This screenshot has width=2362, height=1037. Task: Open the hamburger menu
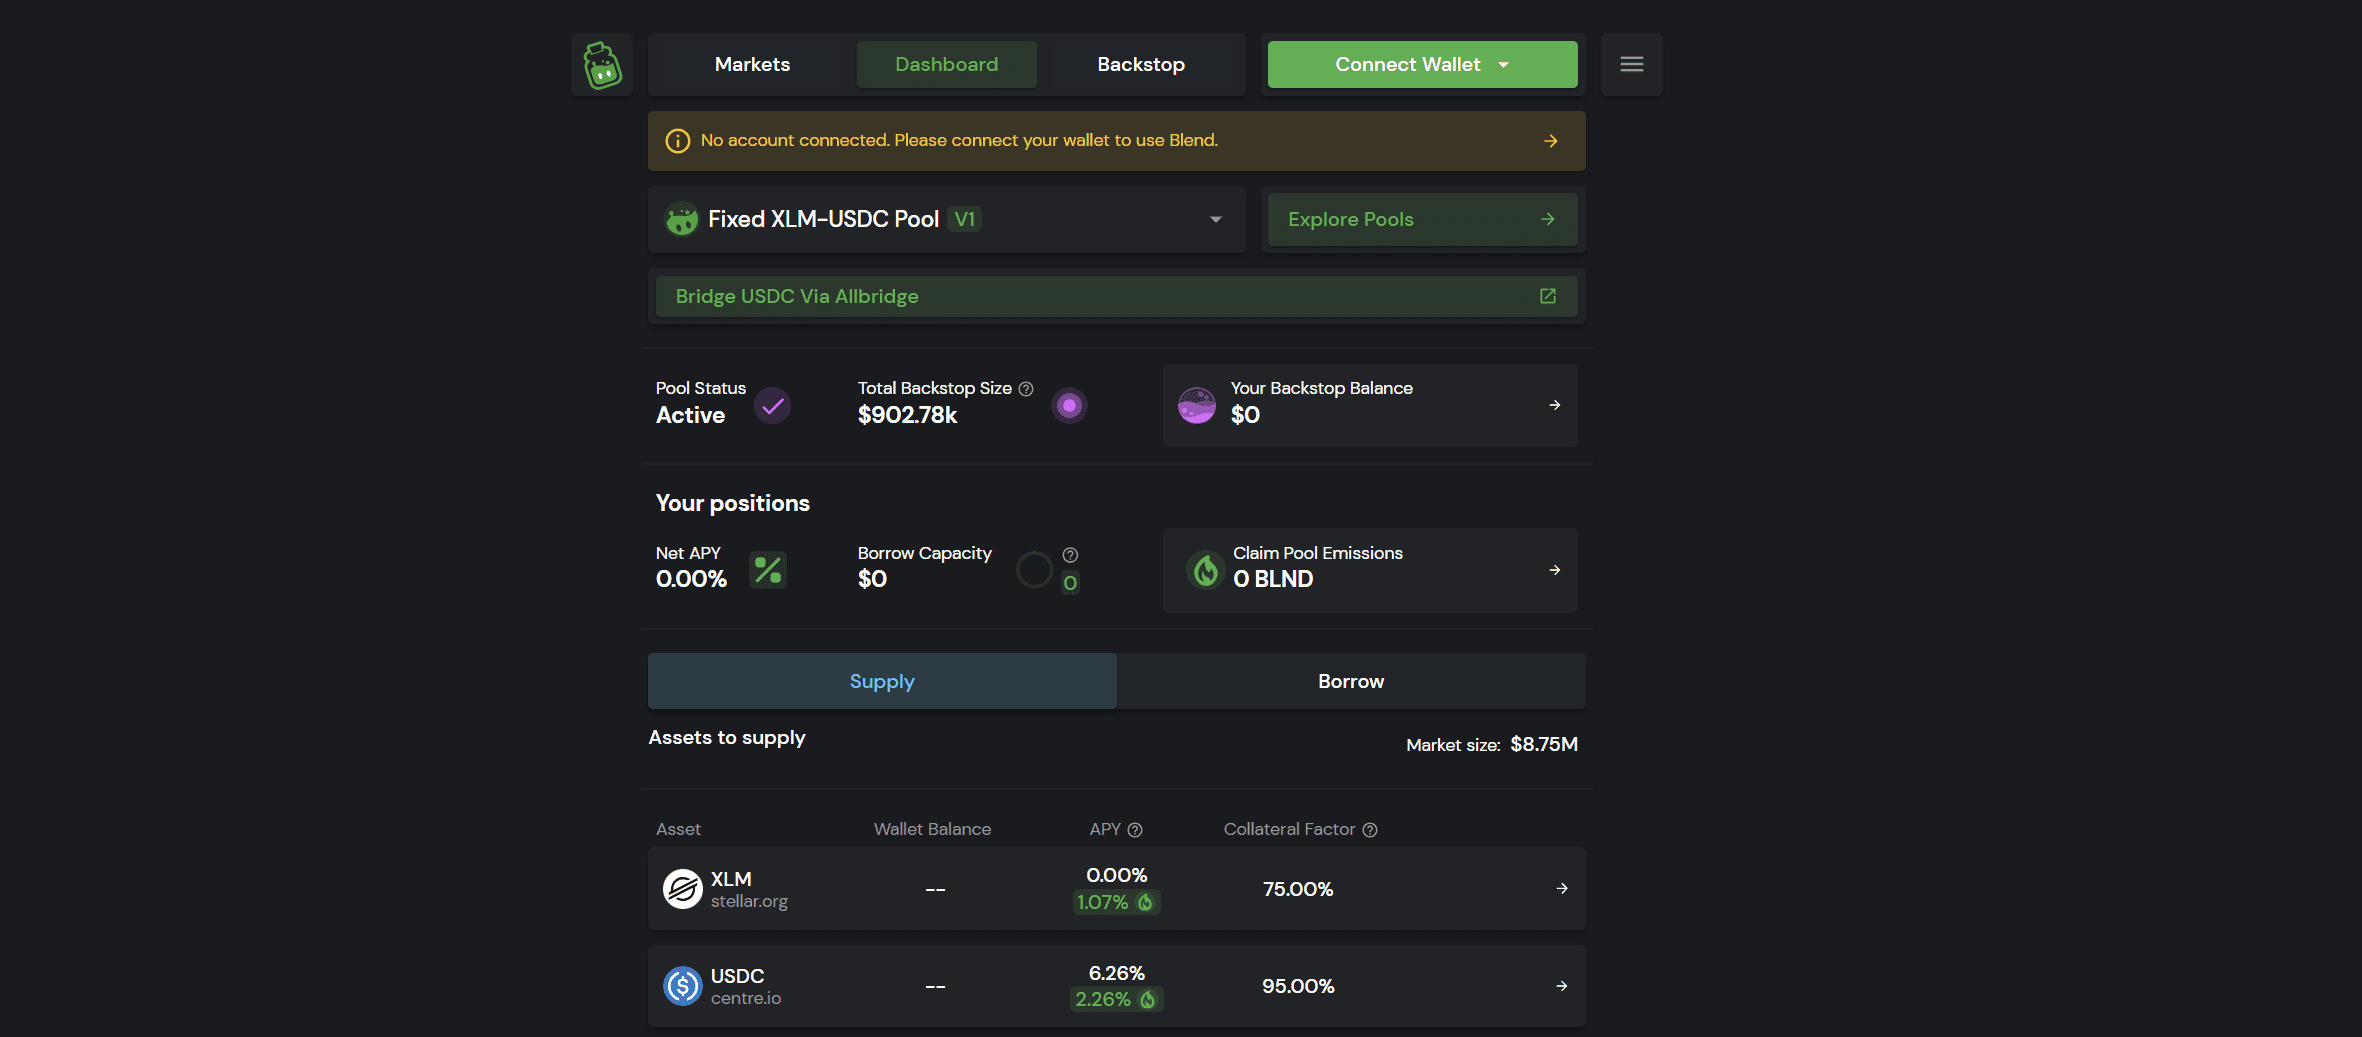click(1631, 65)
